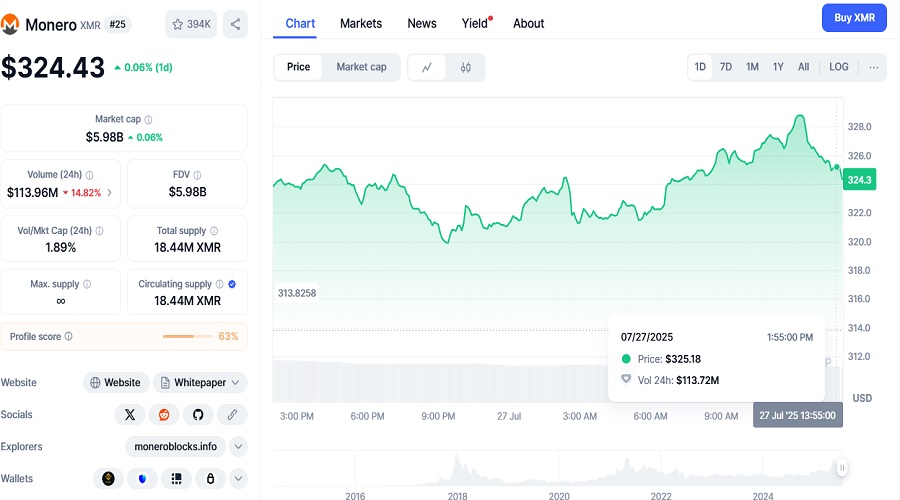The width and height of the screenshot is (900, 500).
Task: Click the chart range slider handle
Action: point(842,468)
